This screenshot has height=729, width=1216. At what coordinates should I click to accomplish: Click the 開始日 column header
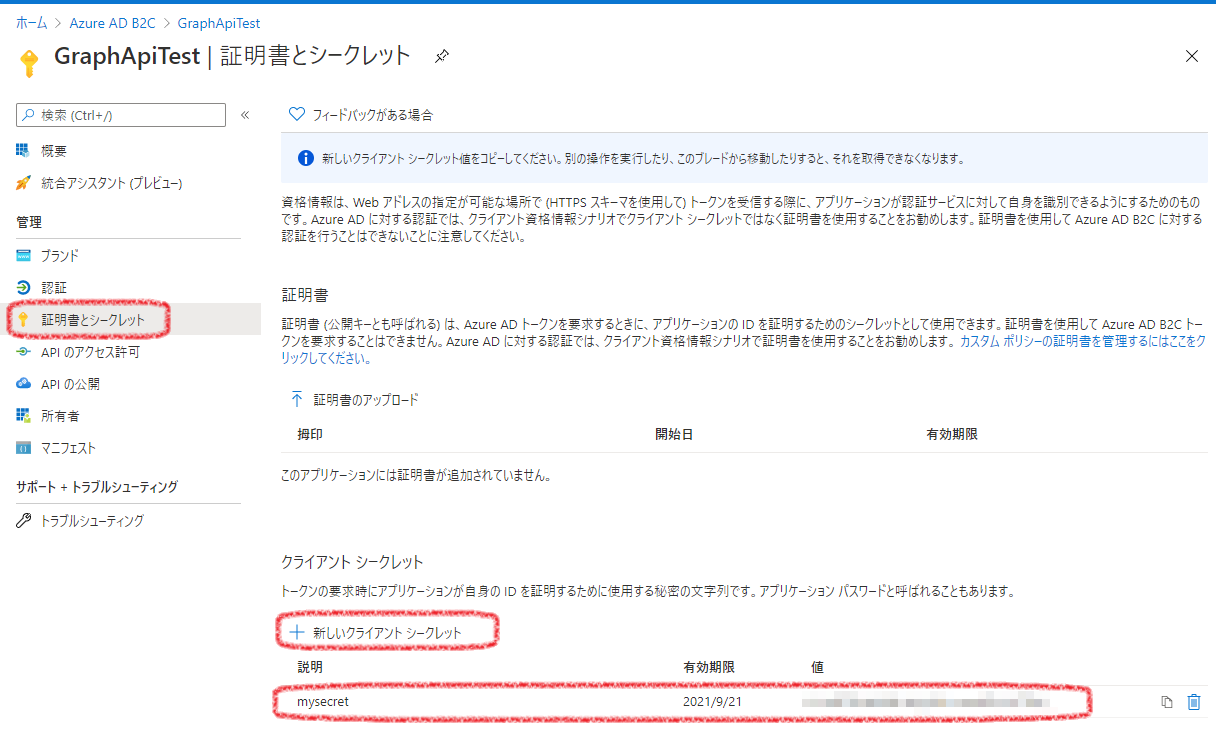(x=674, y=435)
